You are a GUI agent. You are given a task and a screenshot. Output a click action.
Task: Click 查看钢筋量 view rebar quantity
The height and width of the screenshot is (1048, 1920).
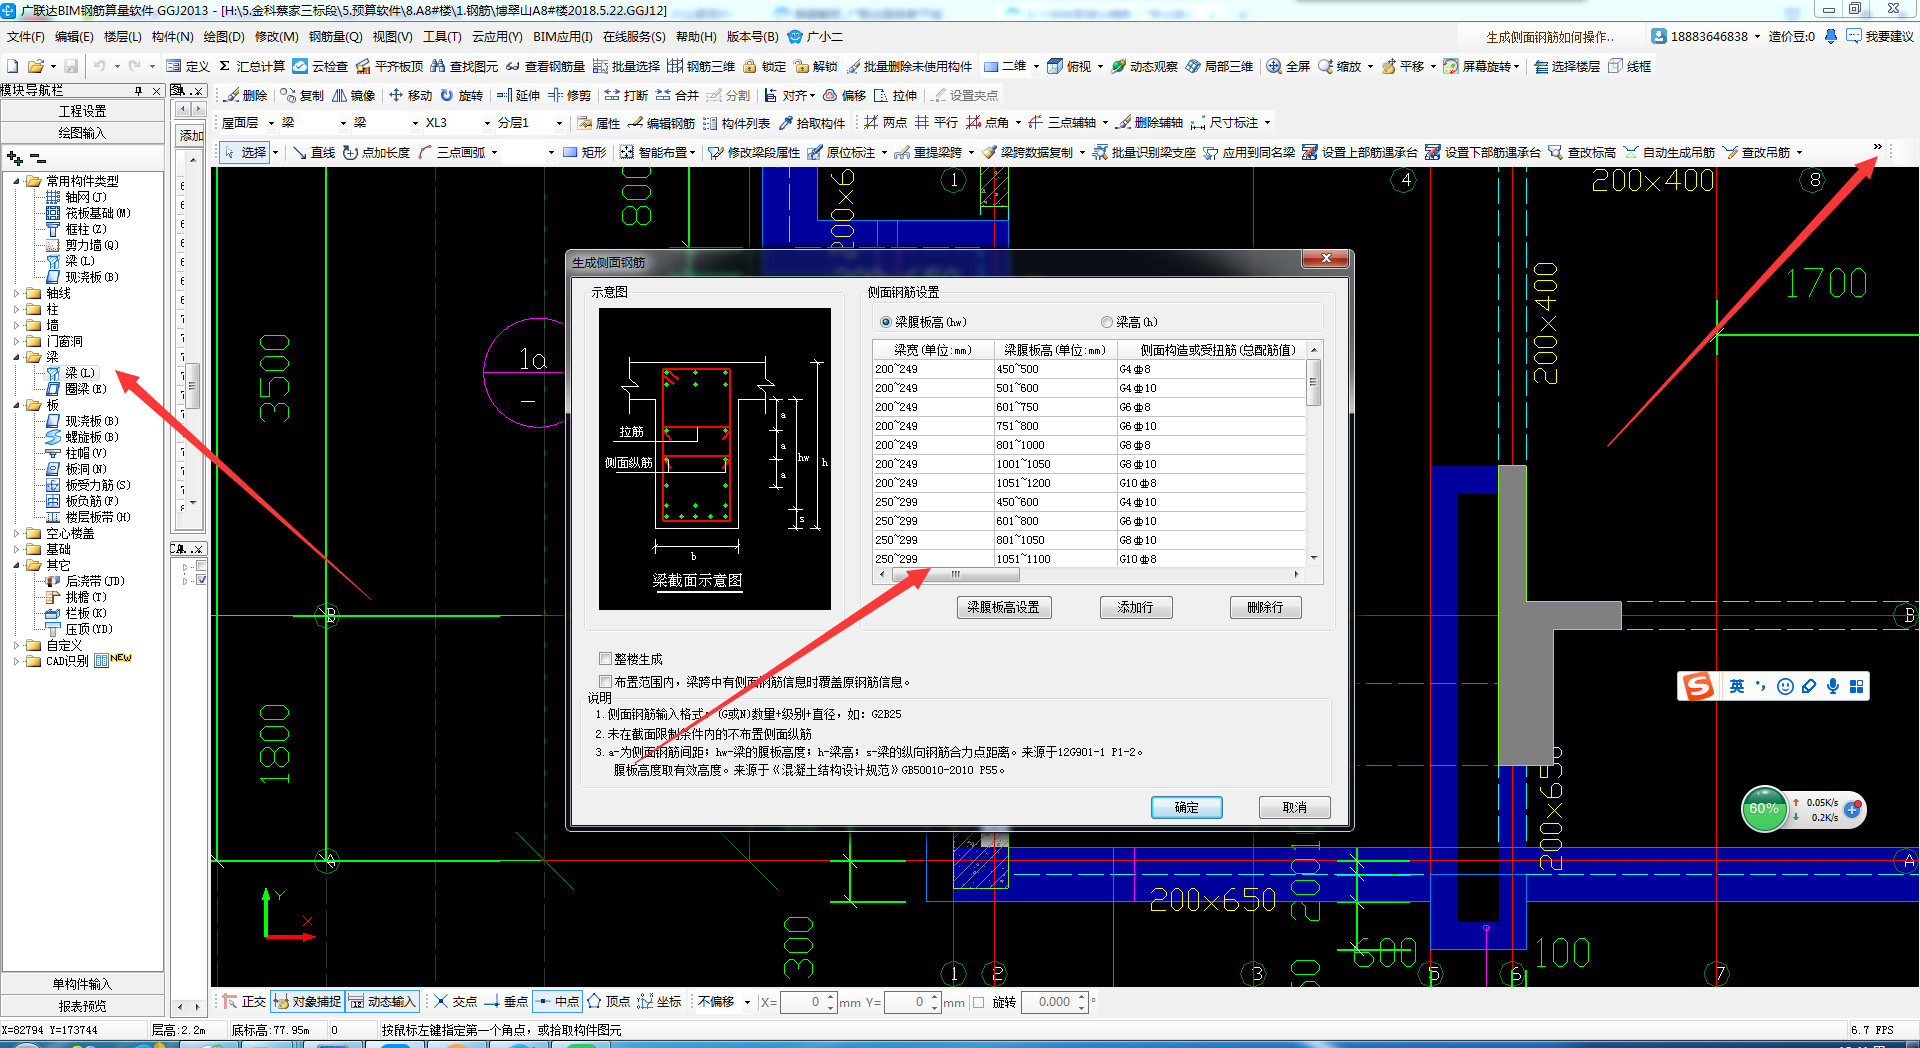click(x=545, y=66)
